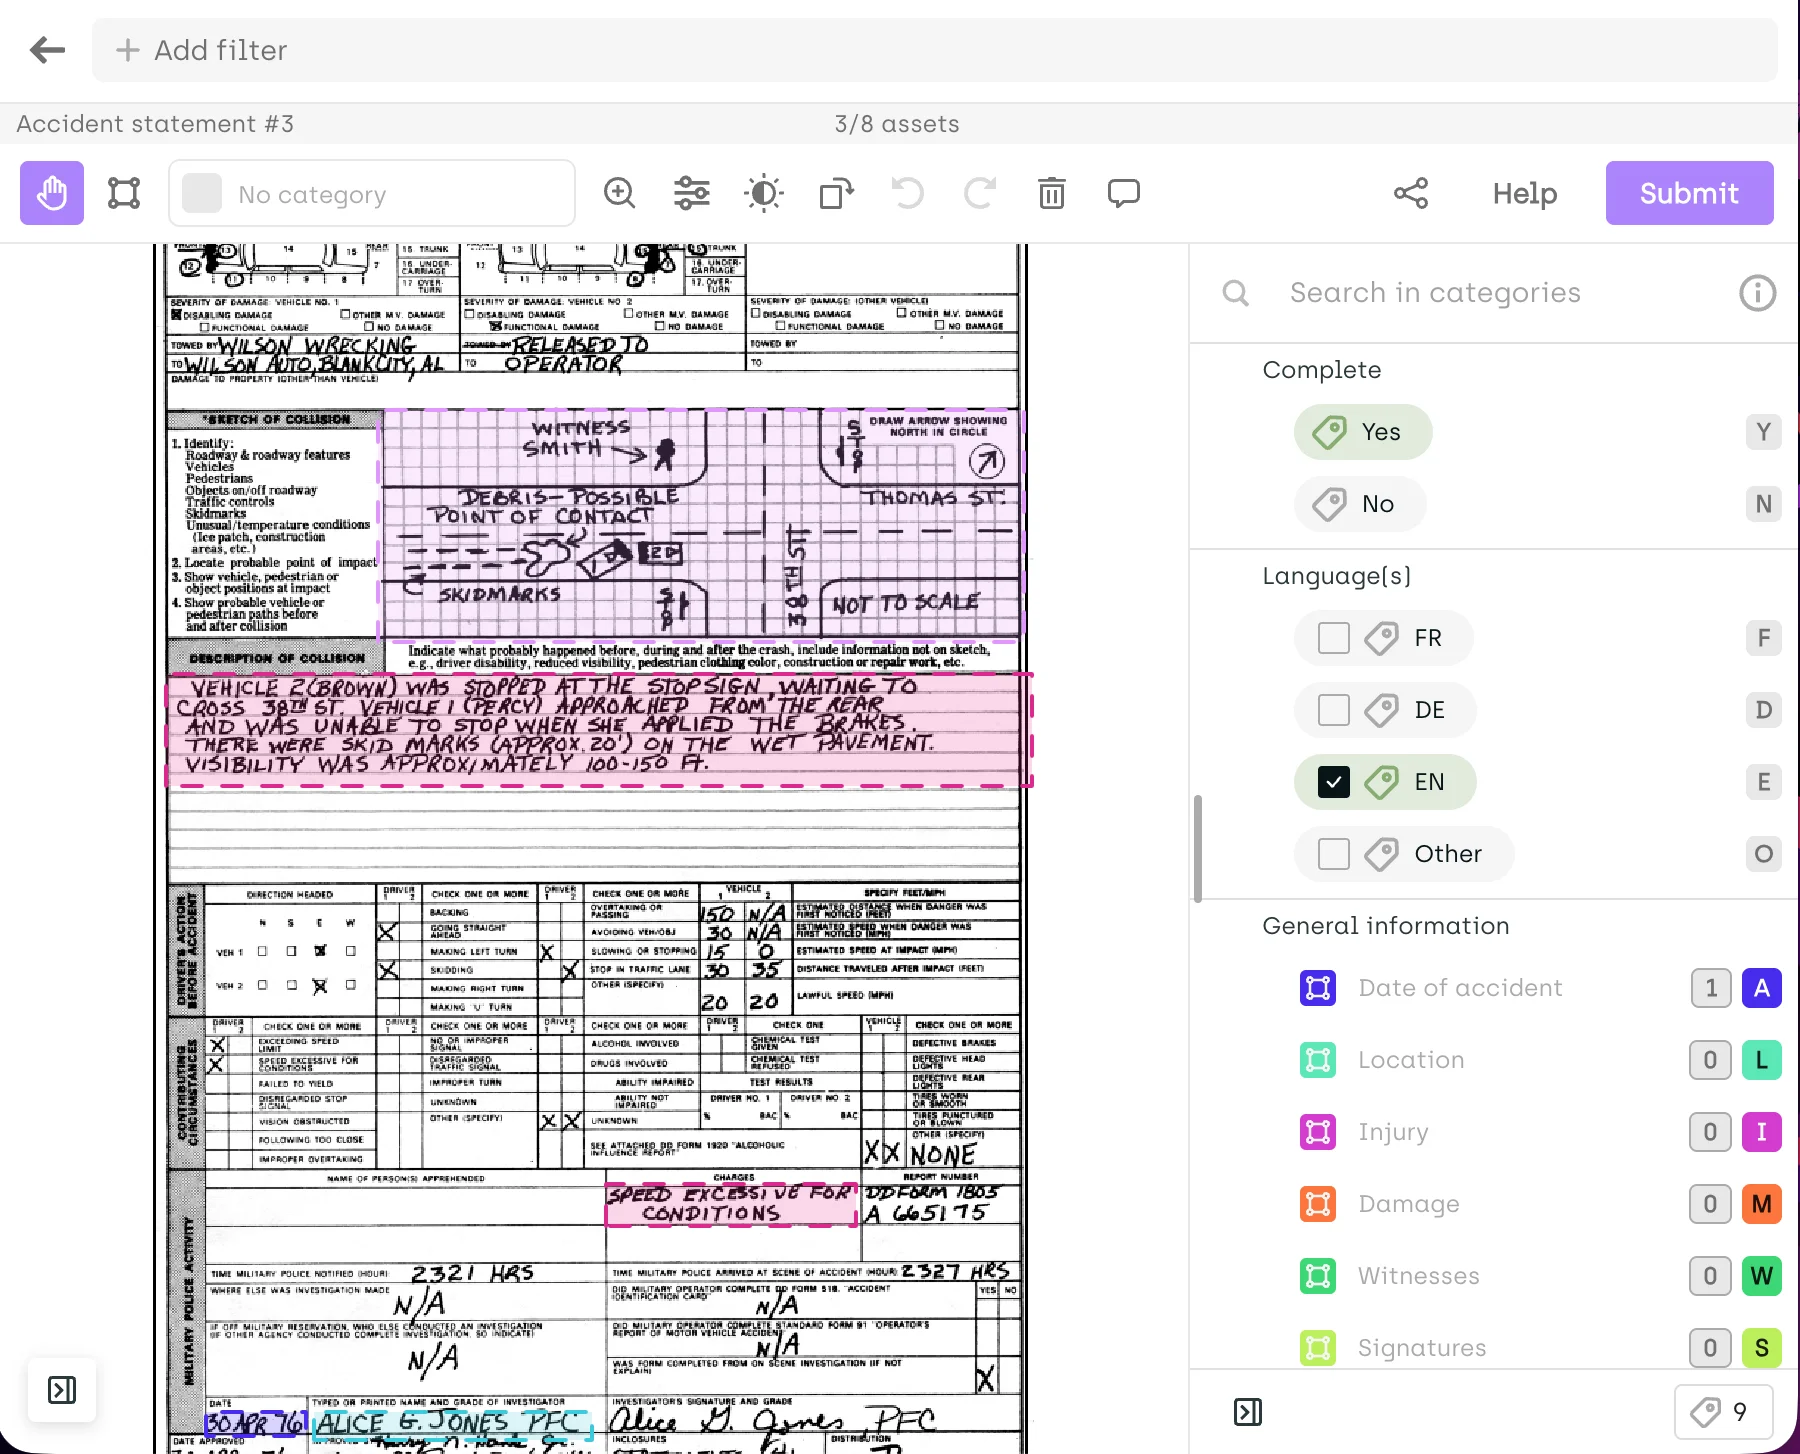Open the comment bubble tool
This screenshot has height=1454, width=1800.
click(x=1124, y=193)
